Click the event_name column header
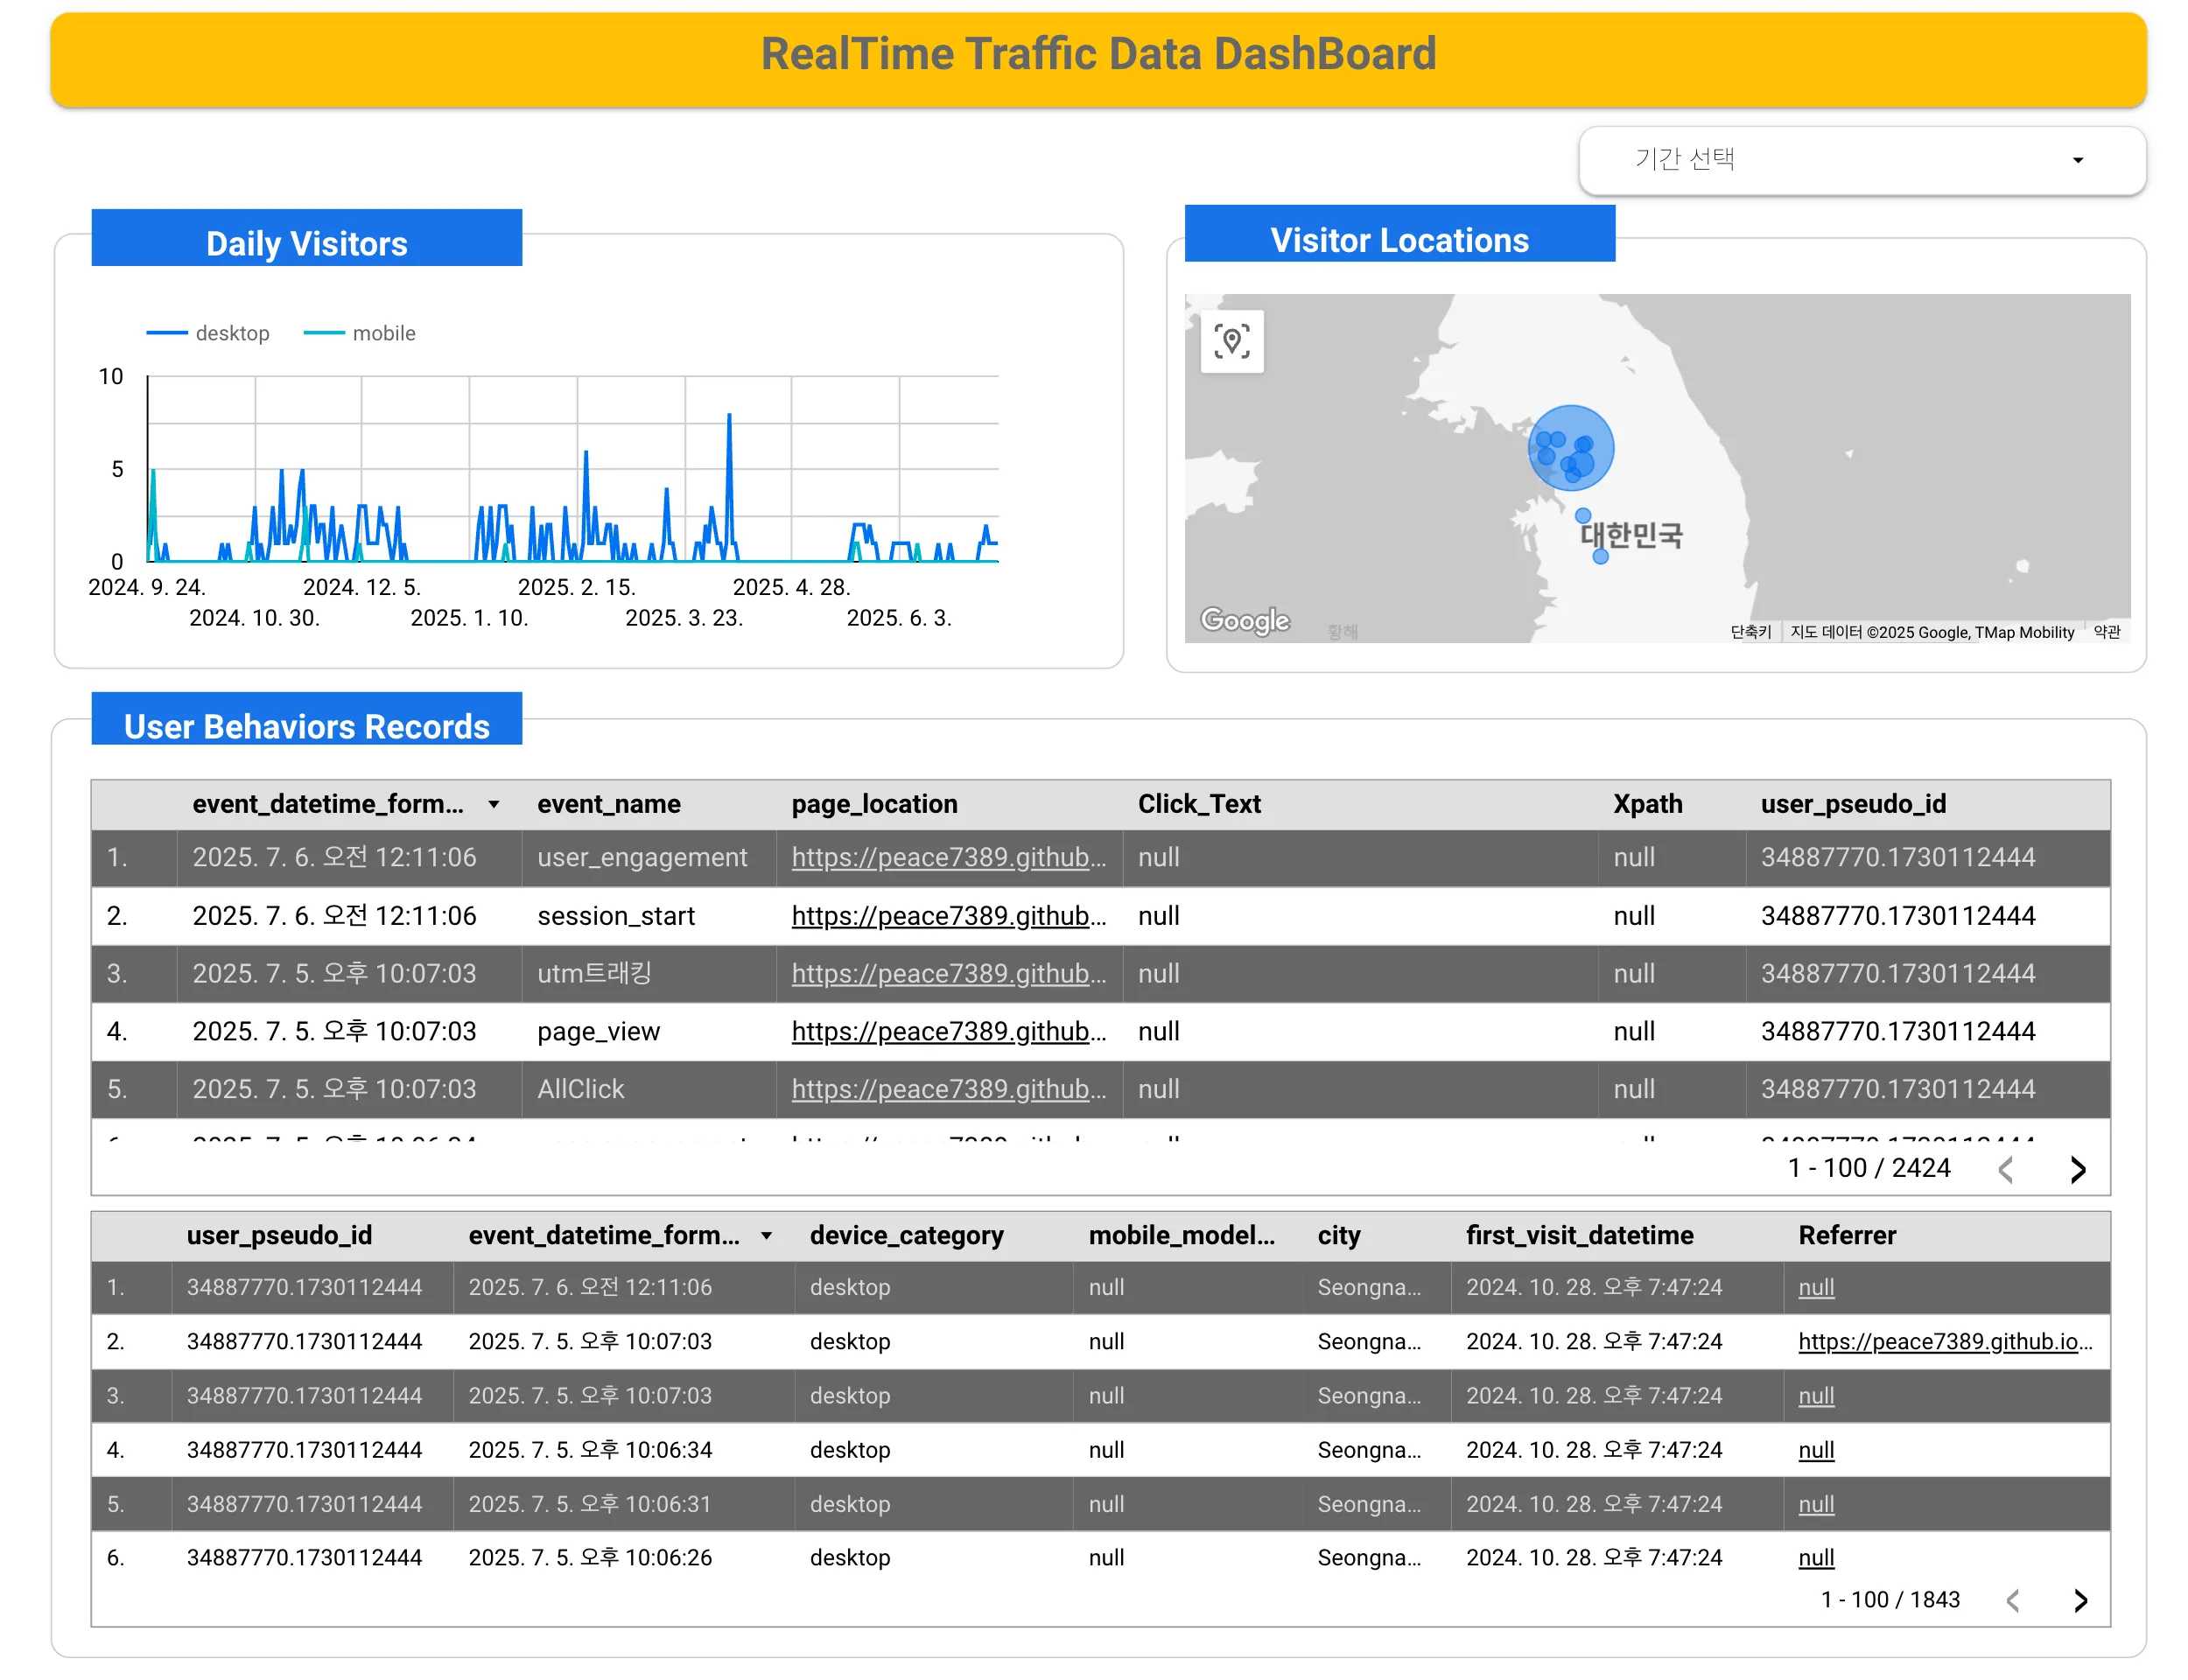 pyautogui.click(x=608, y=804)
